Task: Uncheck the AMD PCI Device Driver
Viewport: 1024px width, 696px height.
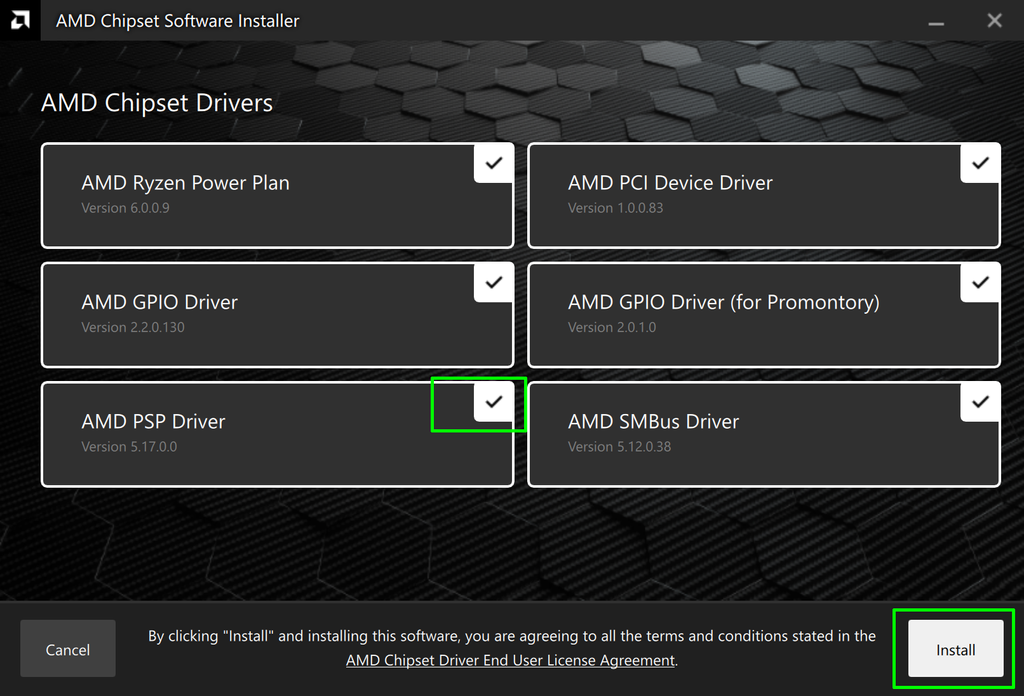Action: tap(980, 162)
